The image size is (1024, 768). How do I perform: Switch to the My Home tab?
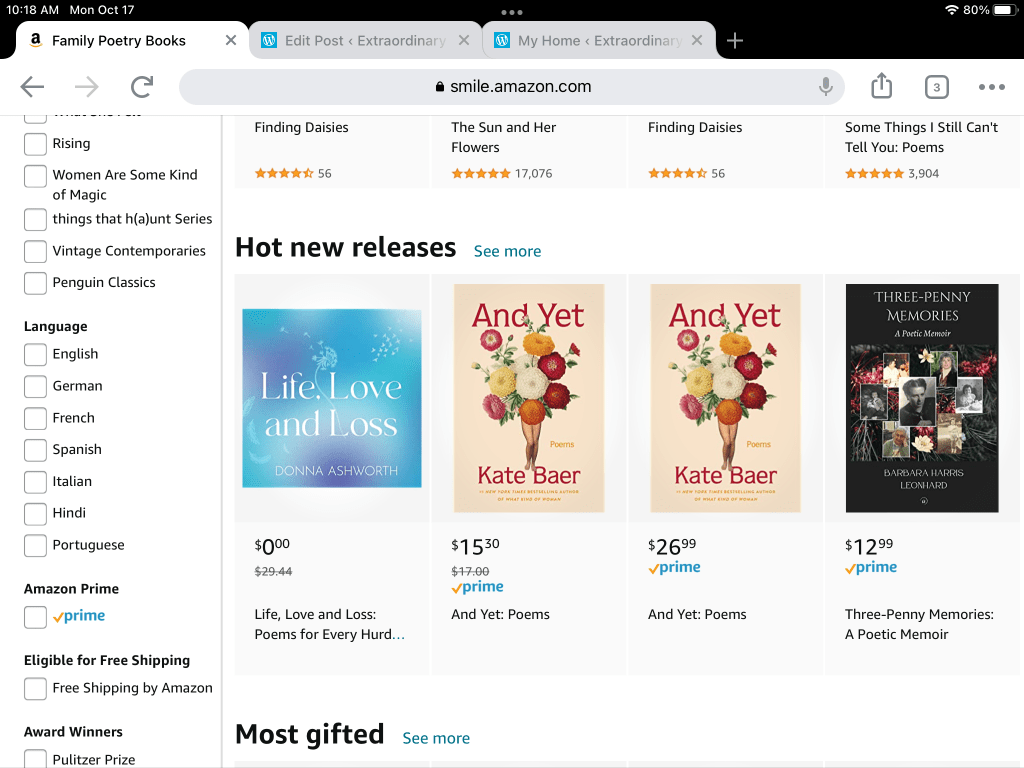[598, 41]
